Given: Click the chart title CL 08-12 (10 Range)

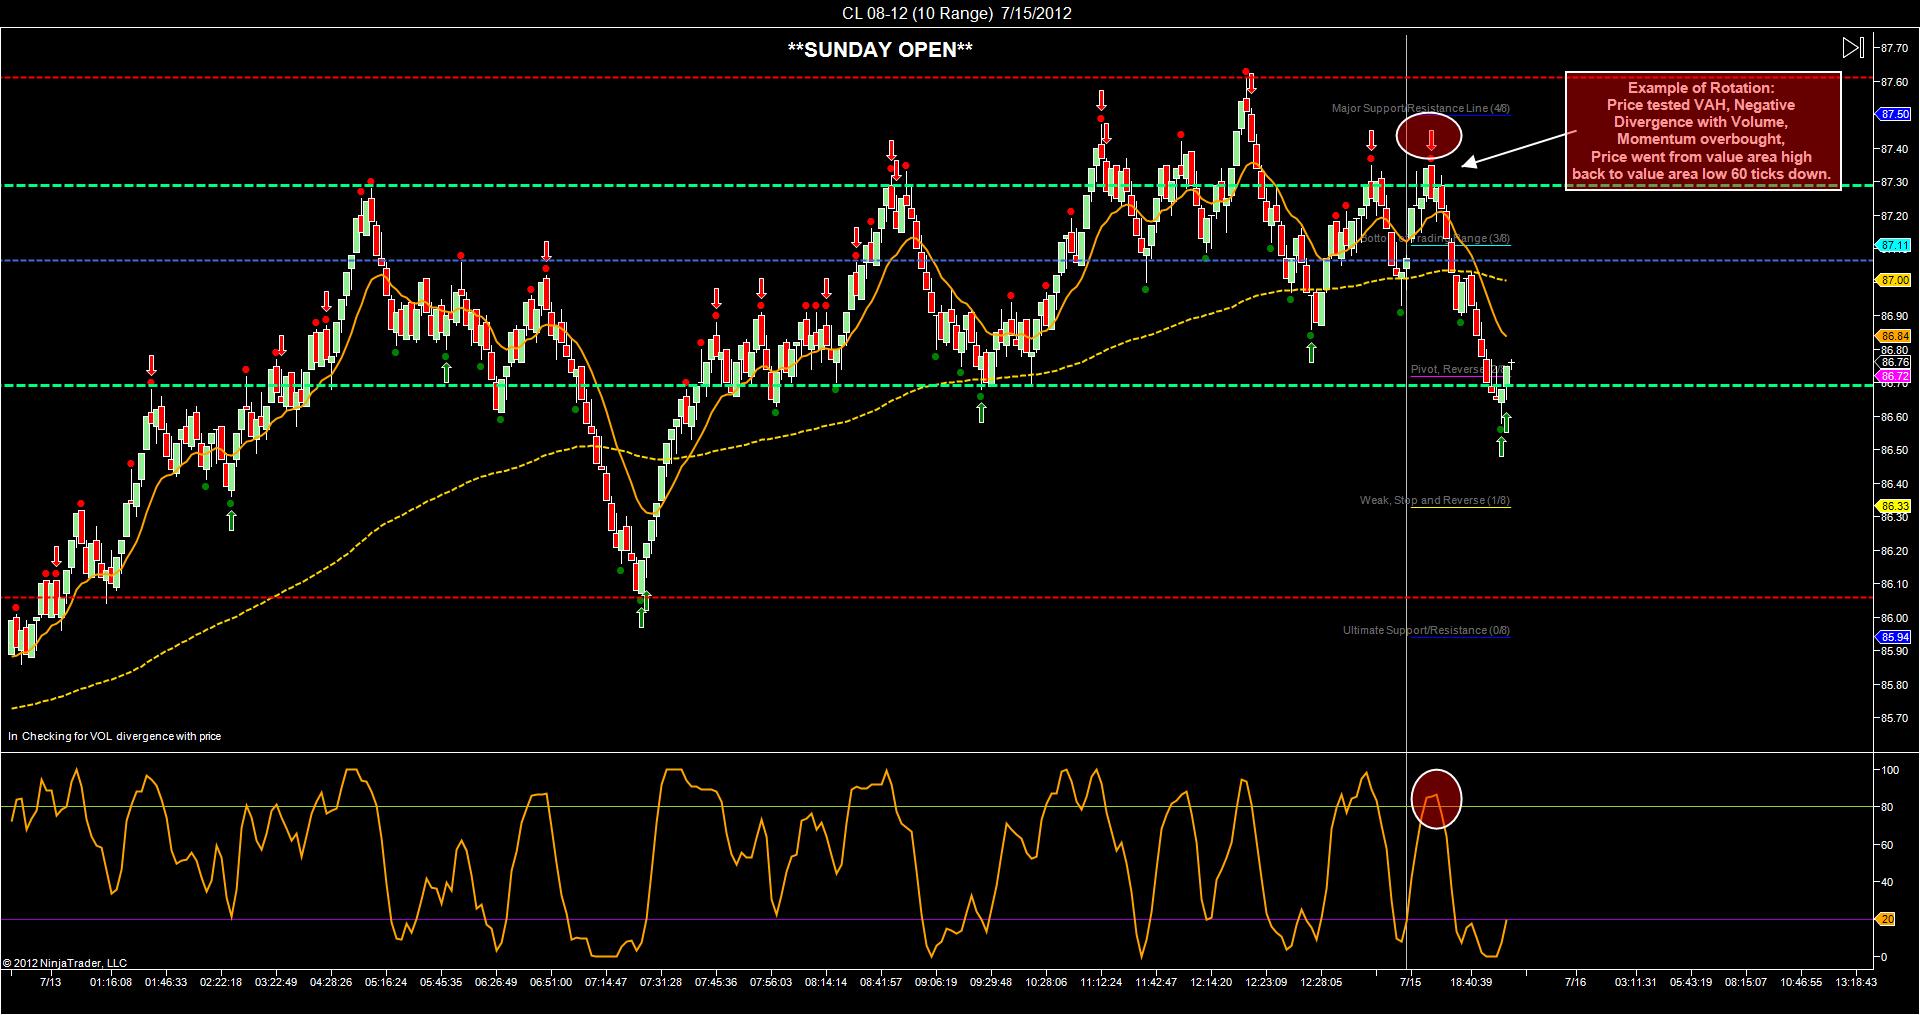Looking at the screenshot, I should (x=916, y=13).
